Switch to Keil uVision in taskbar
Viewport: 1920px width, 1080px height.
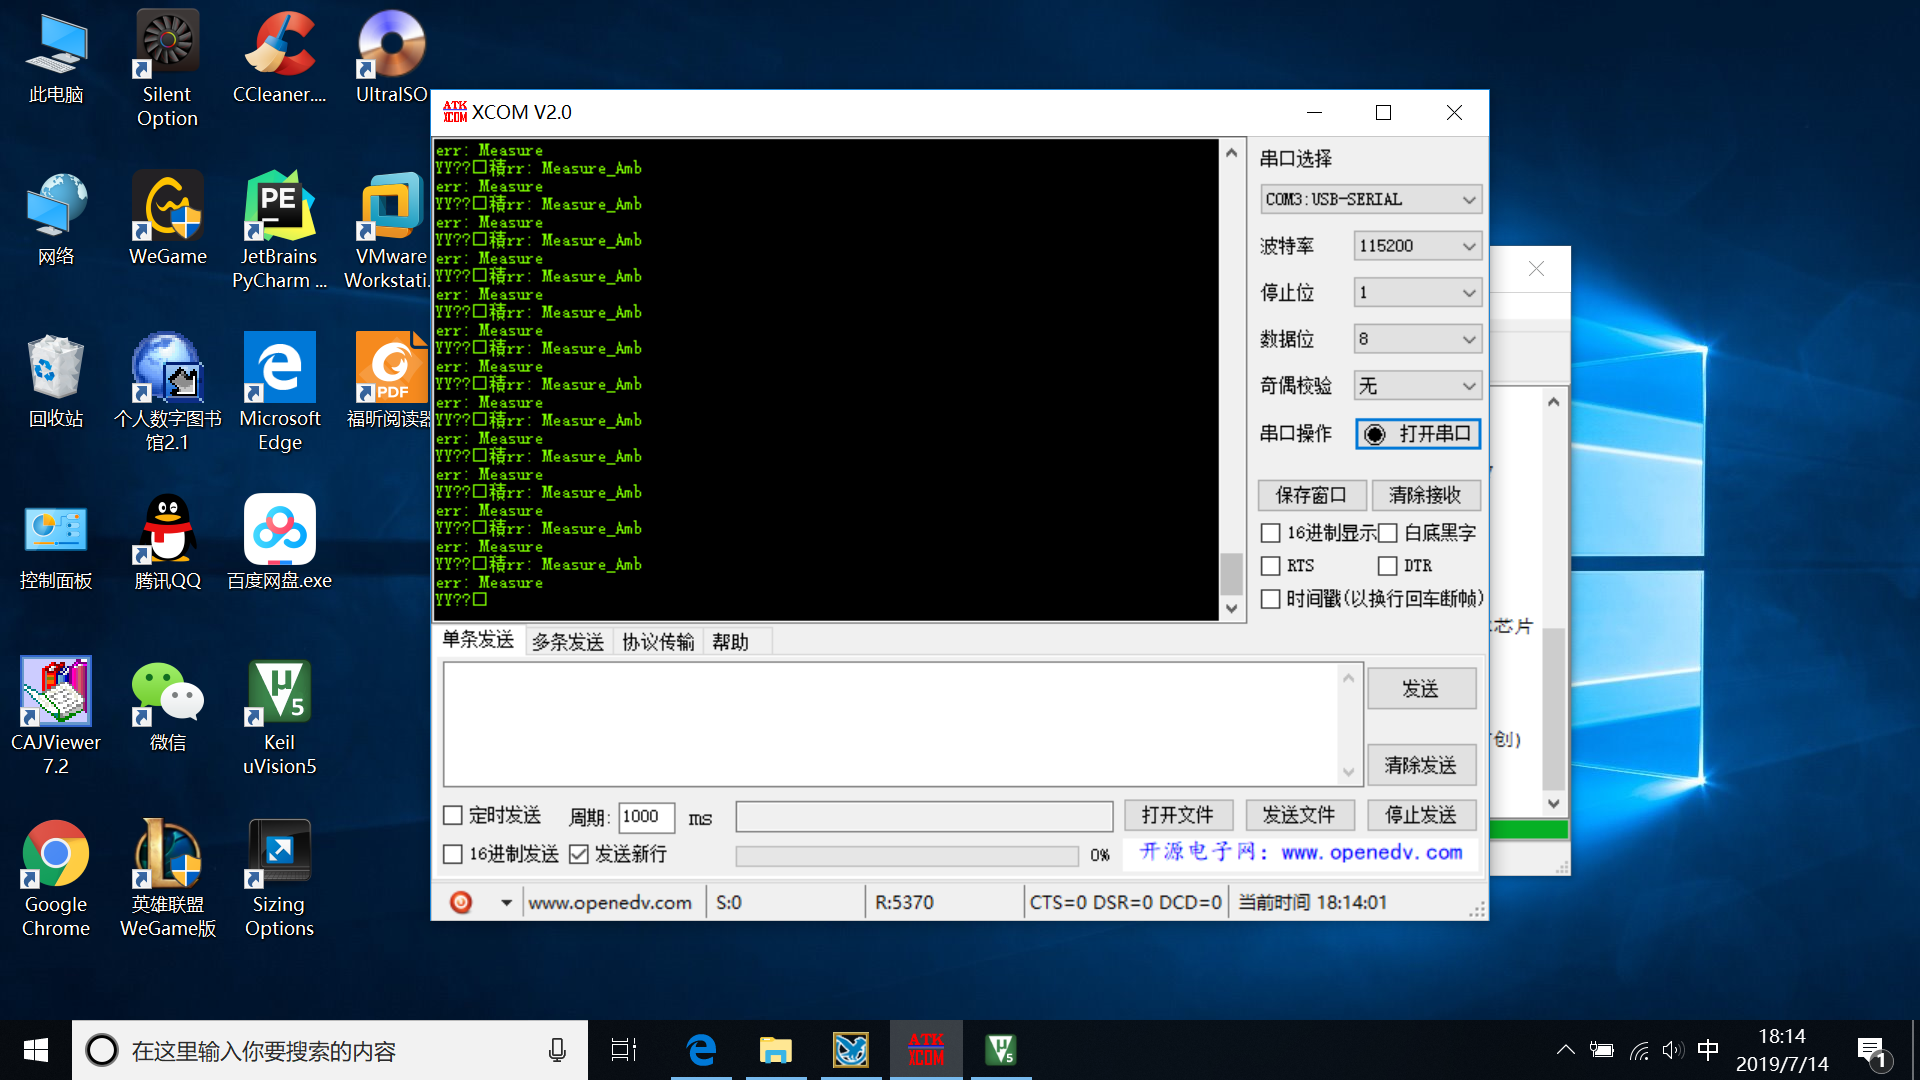click(x=1001, y=1050)
